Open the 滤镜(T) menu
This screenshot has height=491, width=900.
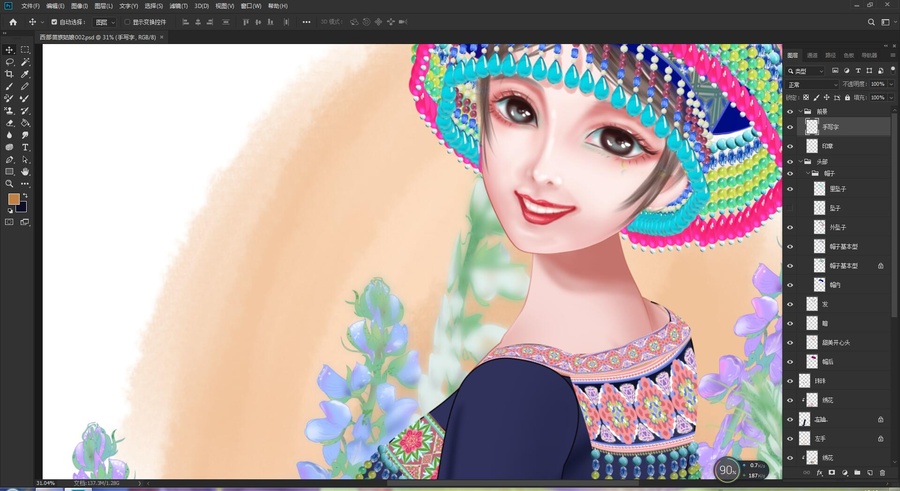point(179,6)
